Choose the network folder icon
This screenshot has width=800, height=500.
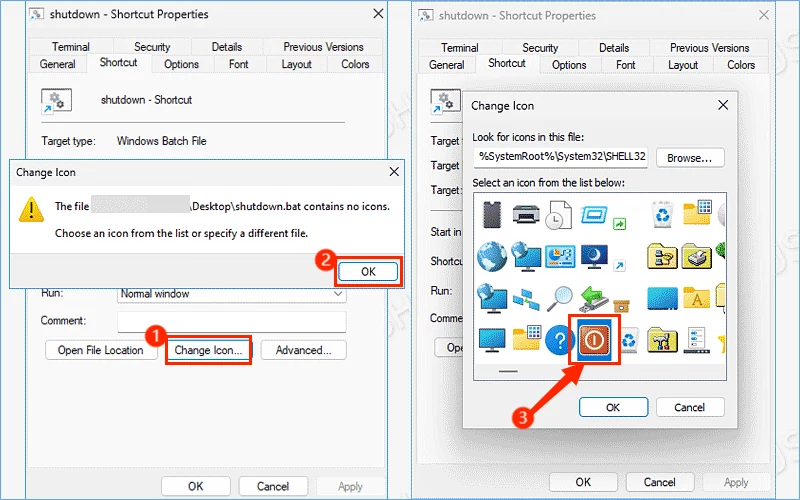(x=662, y=257)
